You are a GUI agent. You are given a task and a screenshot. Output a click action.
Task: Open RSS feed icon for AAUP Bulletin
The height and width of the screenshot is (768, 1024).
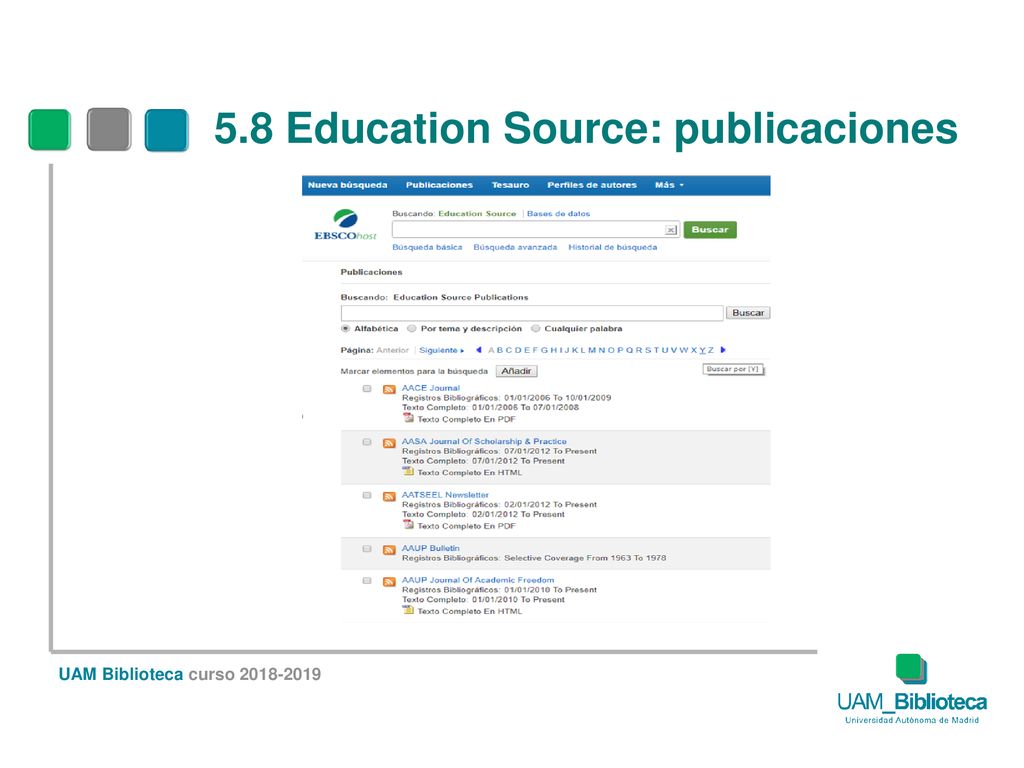(x=389, y=550)
